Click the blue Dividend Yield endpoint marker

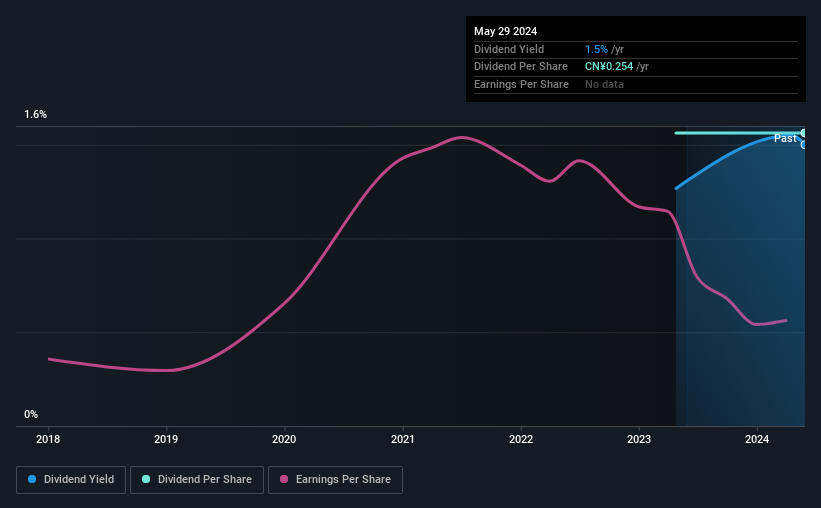click(x=803, y=145)
